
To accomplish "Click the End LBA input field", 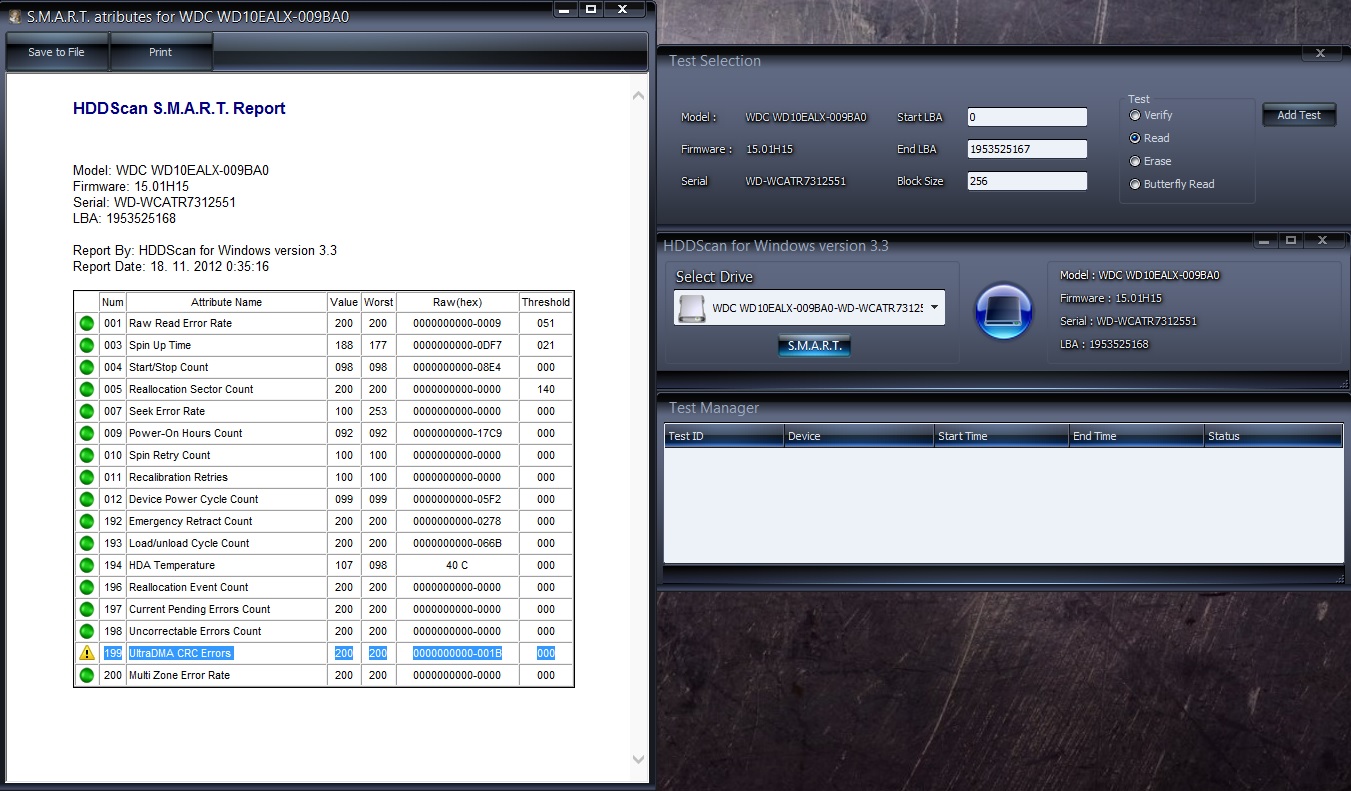I will click(1027, 149).
